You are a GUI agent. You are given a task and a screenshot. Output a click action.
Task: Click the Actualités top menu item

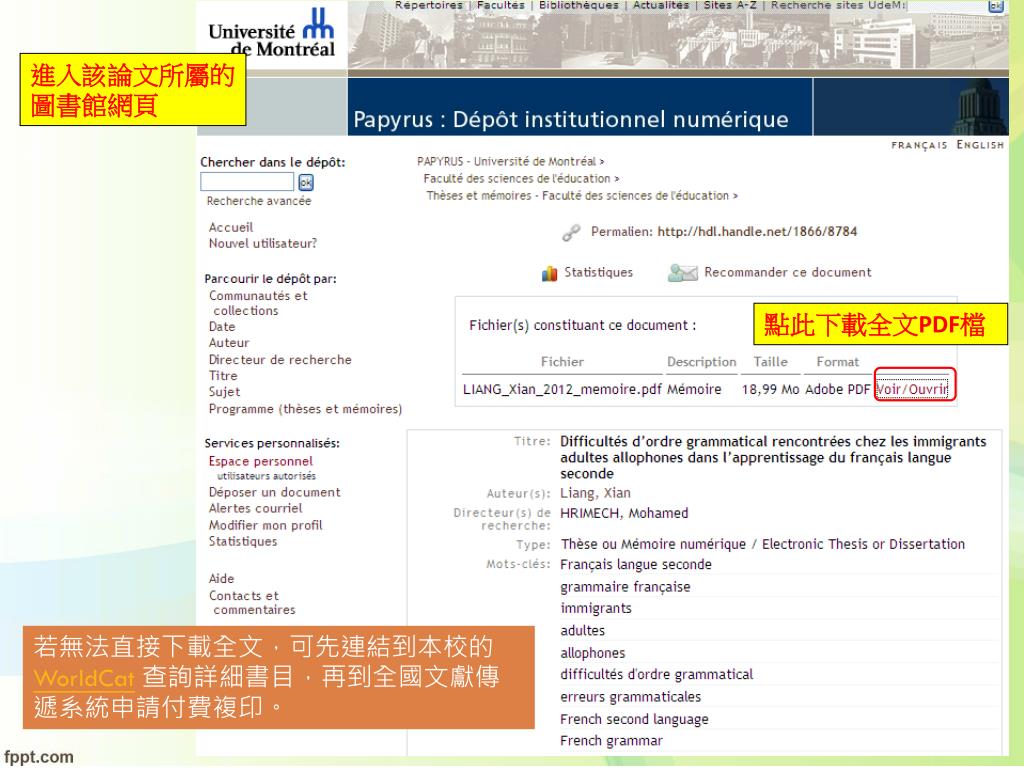coord(661,5)
